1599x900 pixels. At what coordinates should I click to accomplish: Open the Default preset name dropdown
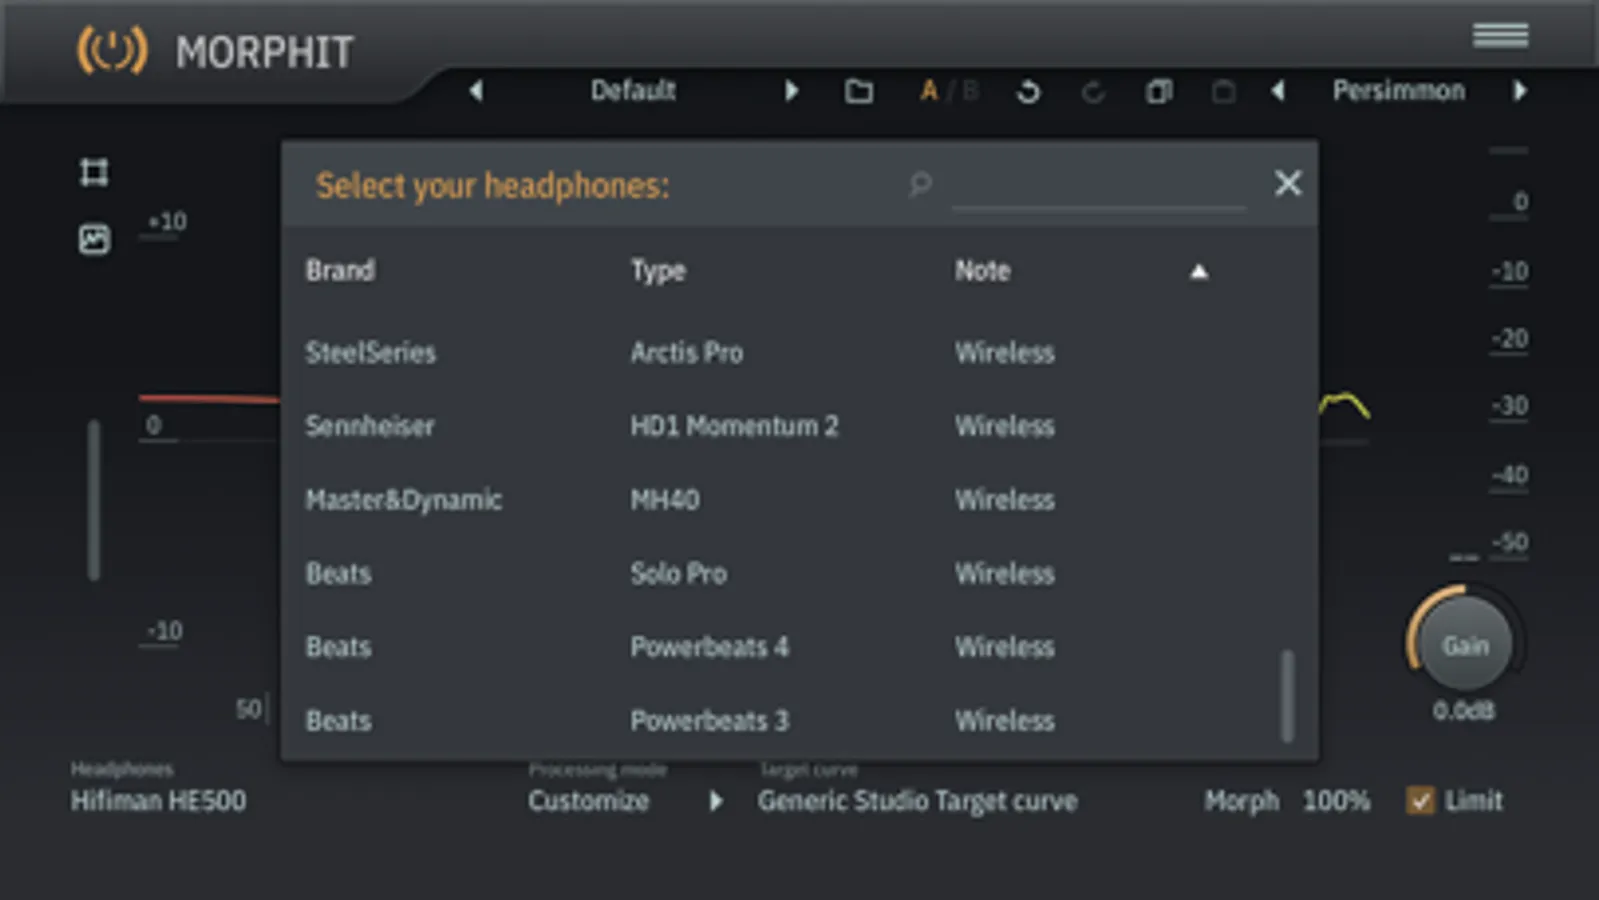633,91
